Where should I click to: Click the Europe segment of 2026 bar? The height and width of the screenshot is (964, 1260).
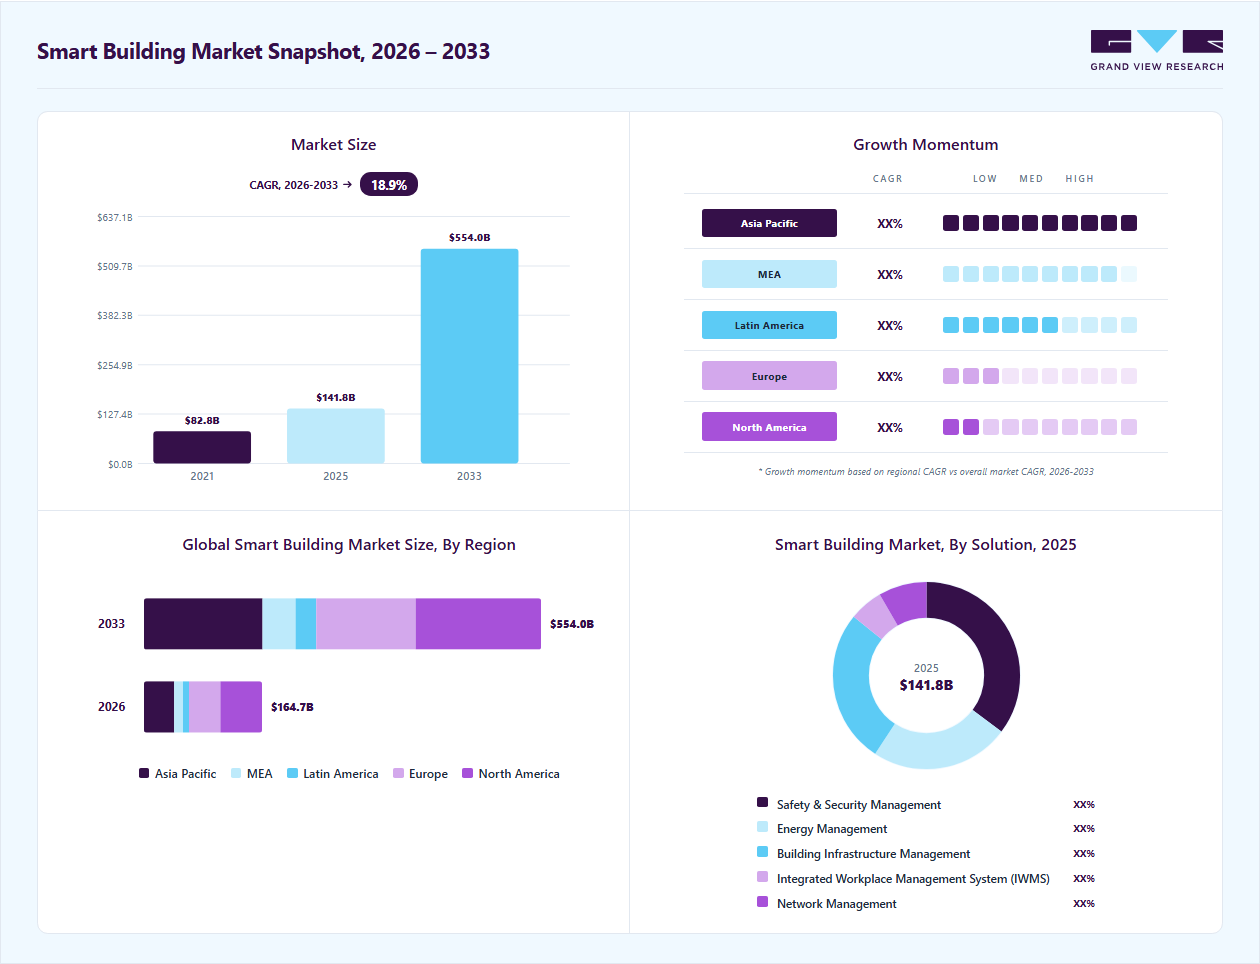(205, 707)
